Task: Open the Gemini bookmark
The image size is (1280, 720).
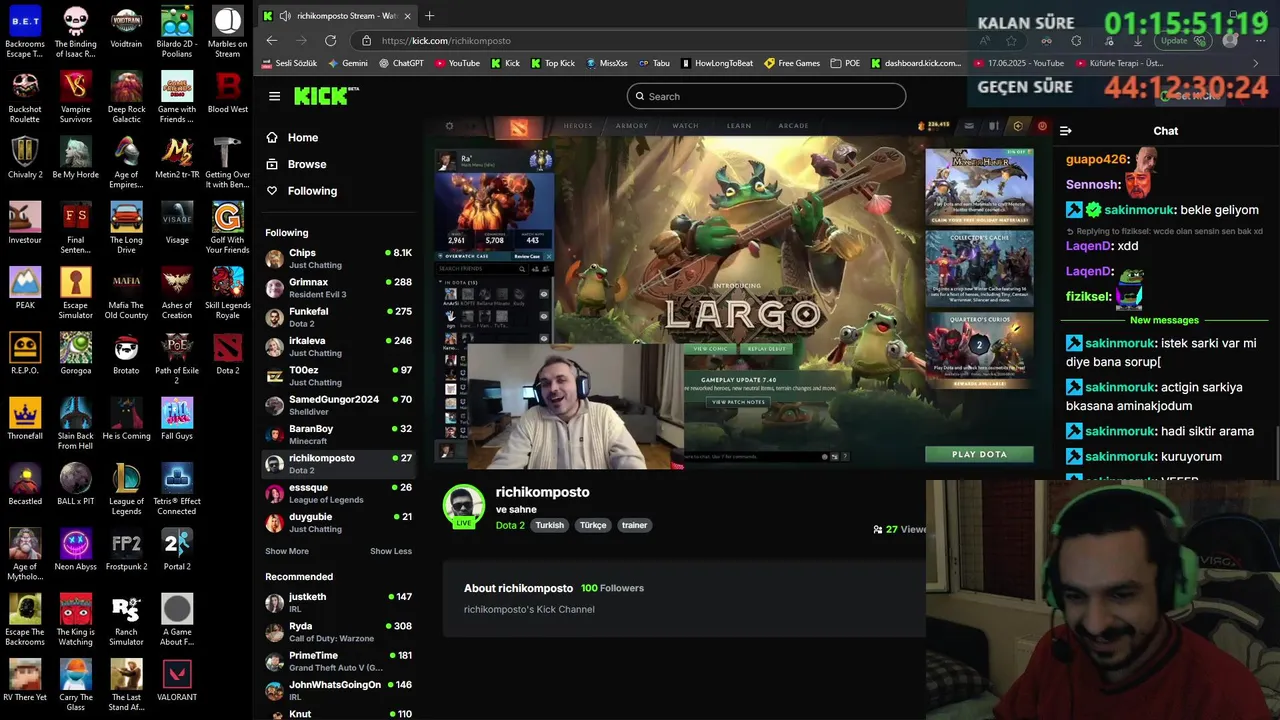Action: [348, 63]
